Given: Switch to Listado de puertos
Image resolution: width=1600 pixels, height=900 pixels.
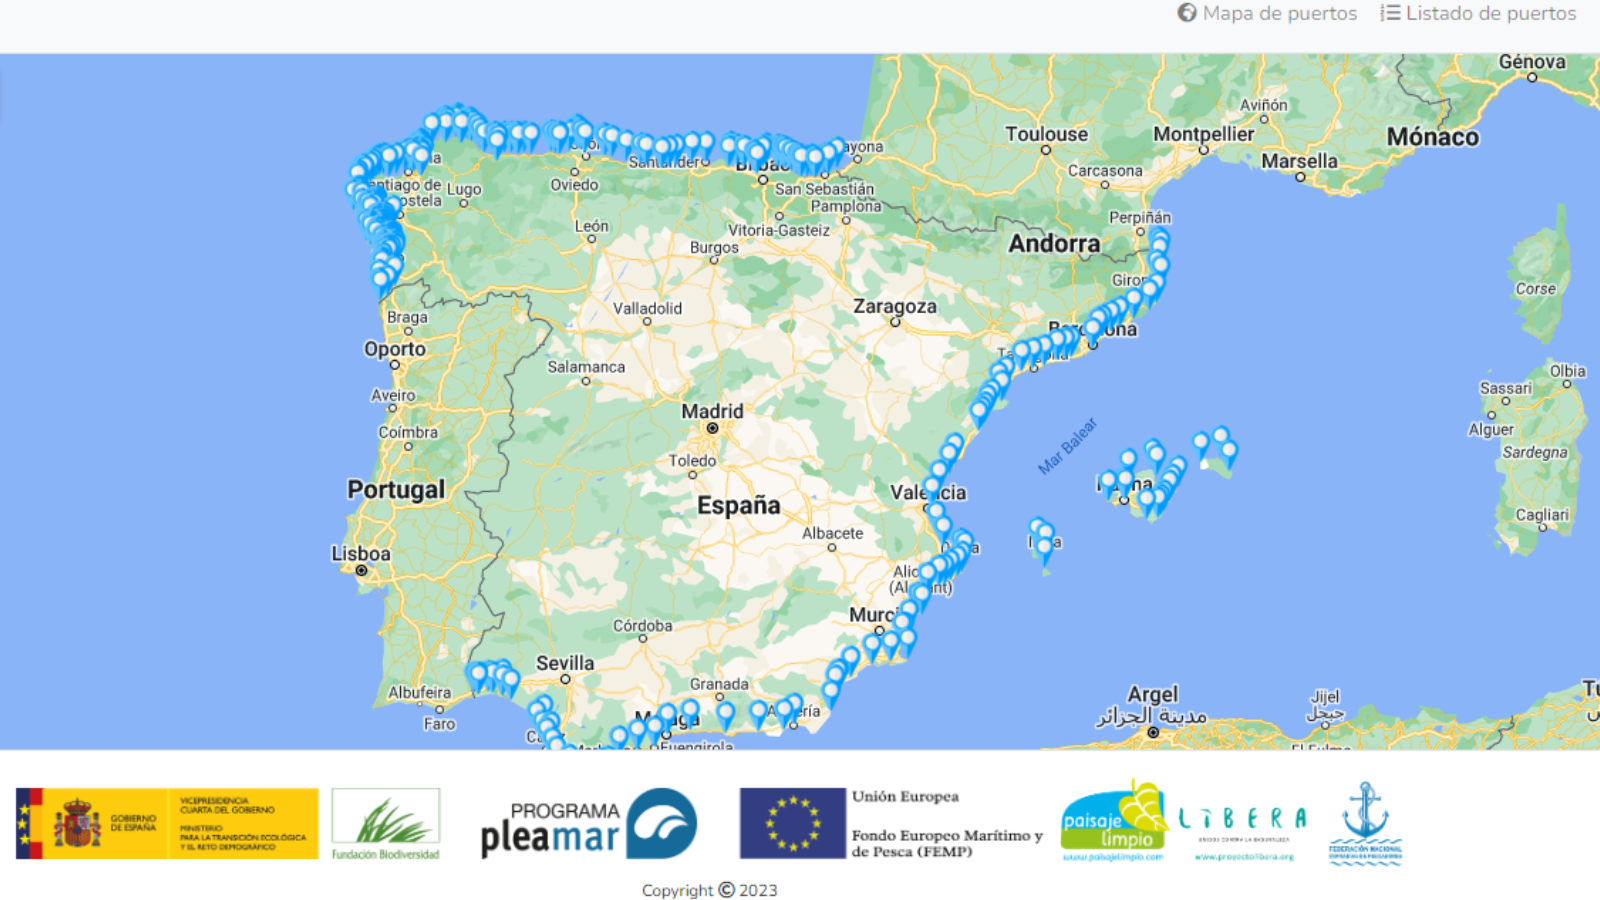Looking at the screenshot, I should pyautogui.click(x=1490, y=13).
